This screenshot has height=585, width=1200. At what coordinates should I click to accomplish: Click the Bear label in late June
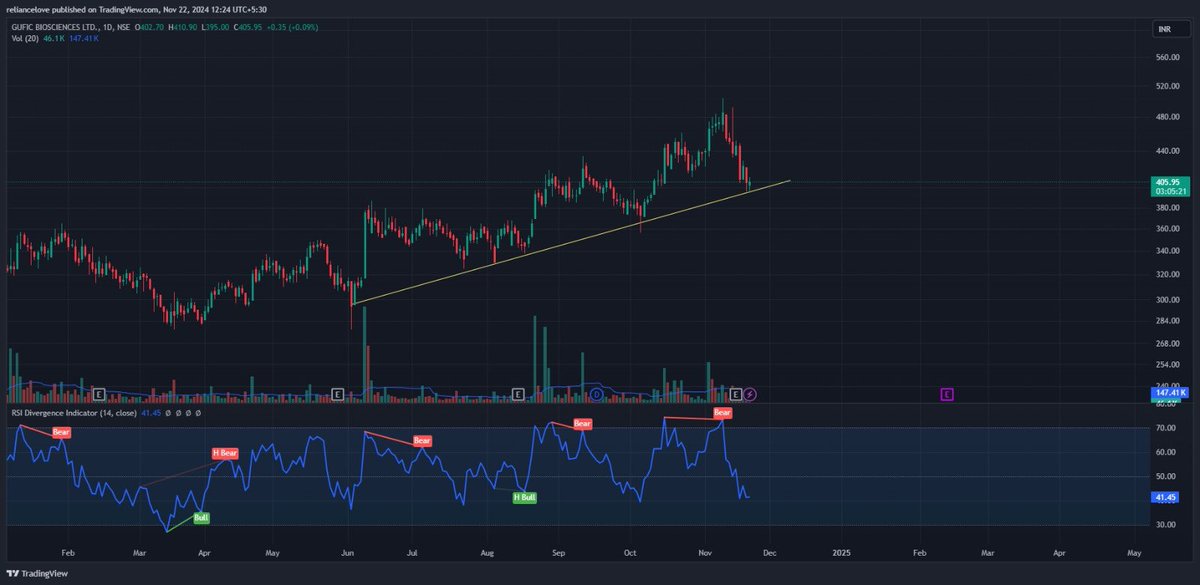pos(422,441)
